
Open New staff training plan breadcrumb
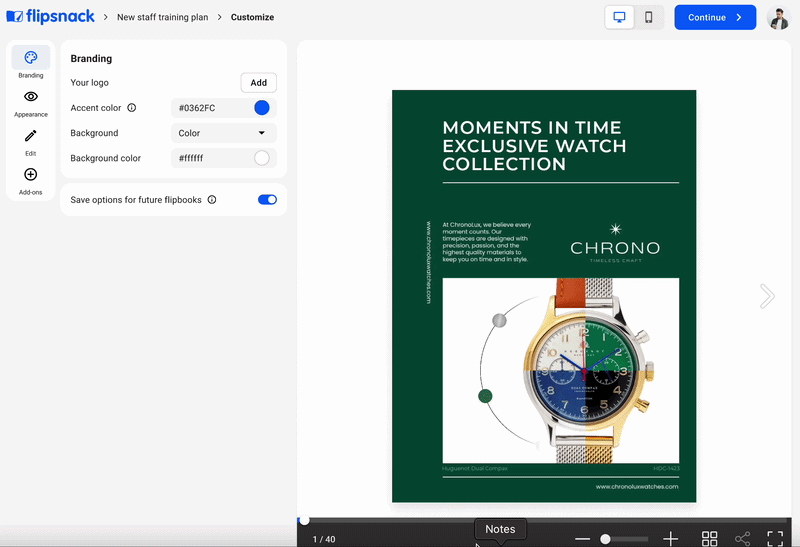click(x=164, y=17)
